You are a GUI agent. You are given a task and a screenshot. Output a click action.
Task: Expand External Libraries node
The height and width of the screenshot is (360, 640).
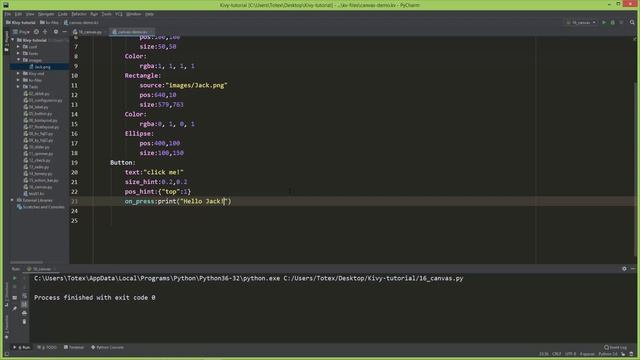click(x=12, y=200)
